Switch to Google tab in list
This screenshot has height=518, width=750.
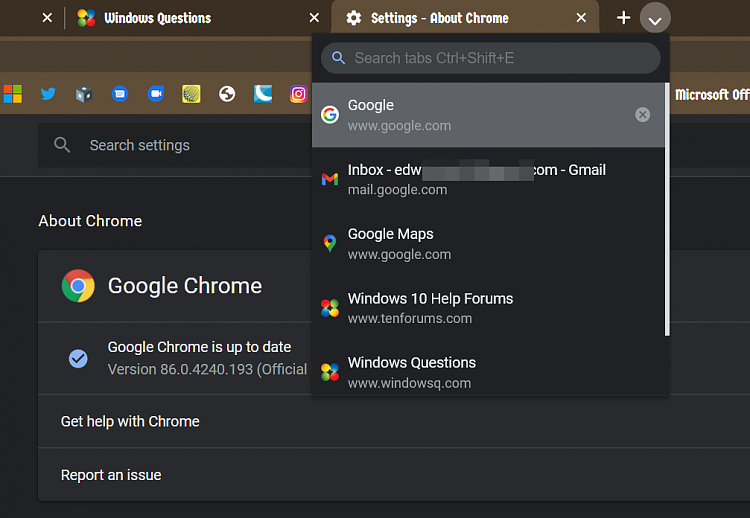tap(488, 115)
